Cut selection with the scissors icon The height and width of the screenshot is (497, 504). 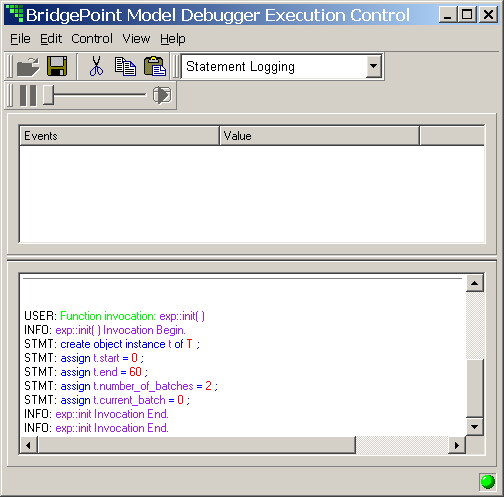point(96,66)
